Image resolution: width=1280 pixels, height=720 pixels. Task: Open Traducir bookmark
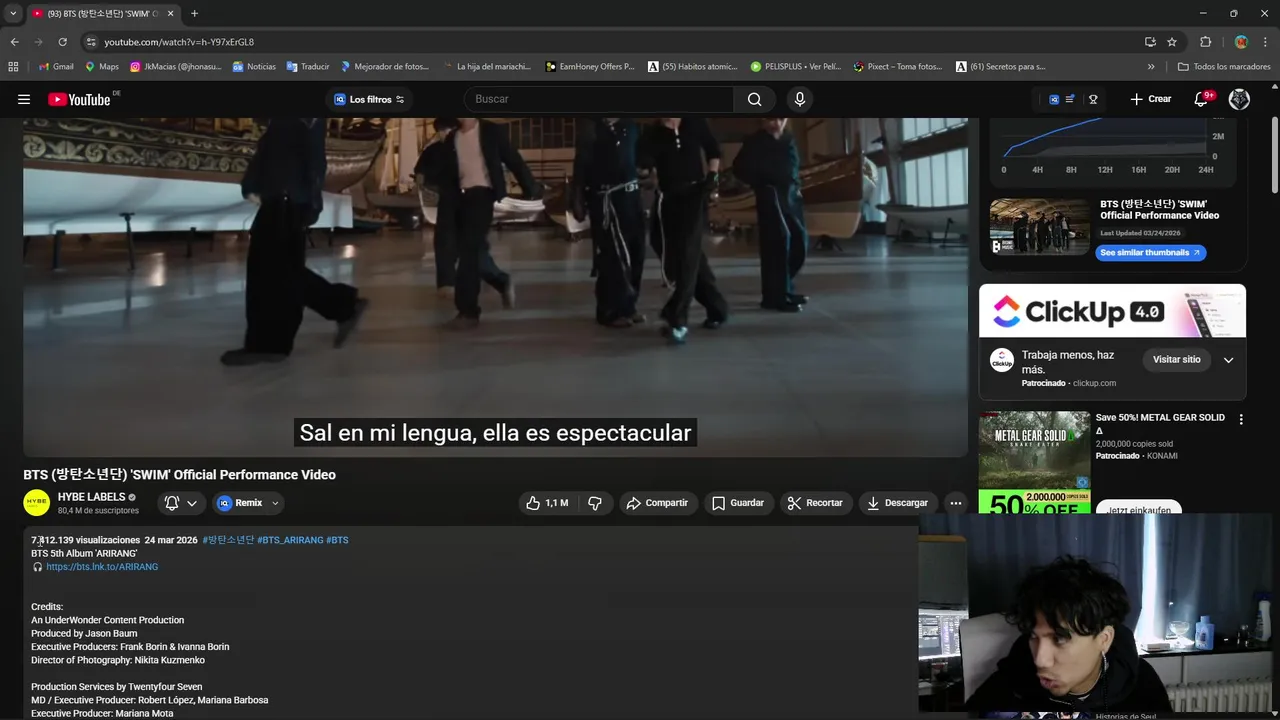308,67
